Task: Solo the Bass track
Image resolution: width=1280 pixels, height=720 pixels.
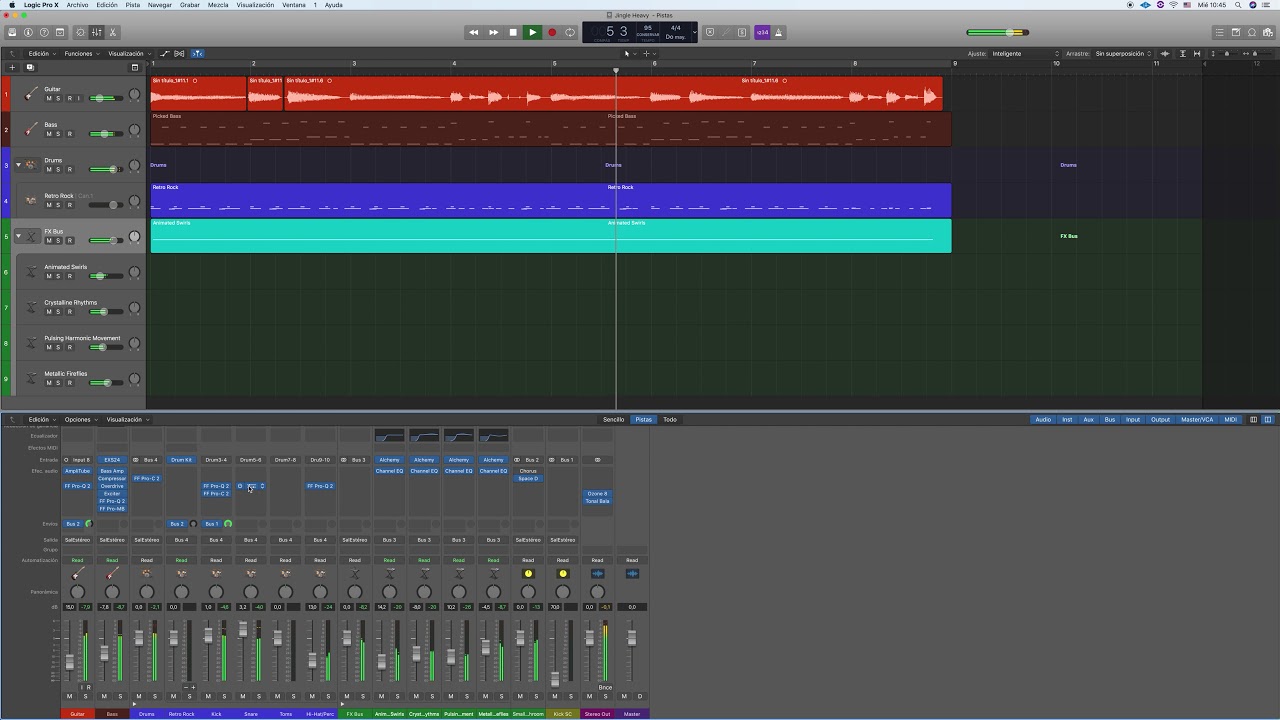Action: 58,134
